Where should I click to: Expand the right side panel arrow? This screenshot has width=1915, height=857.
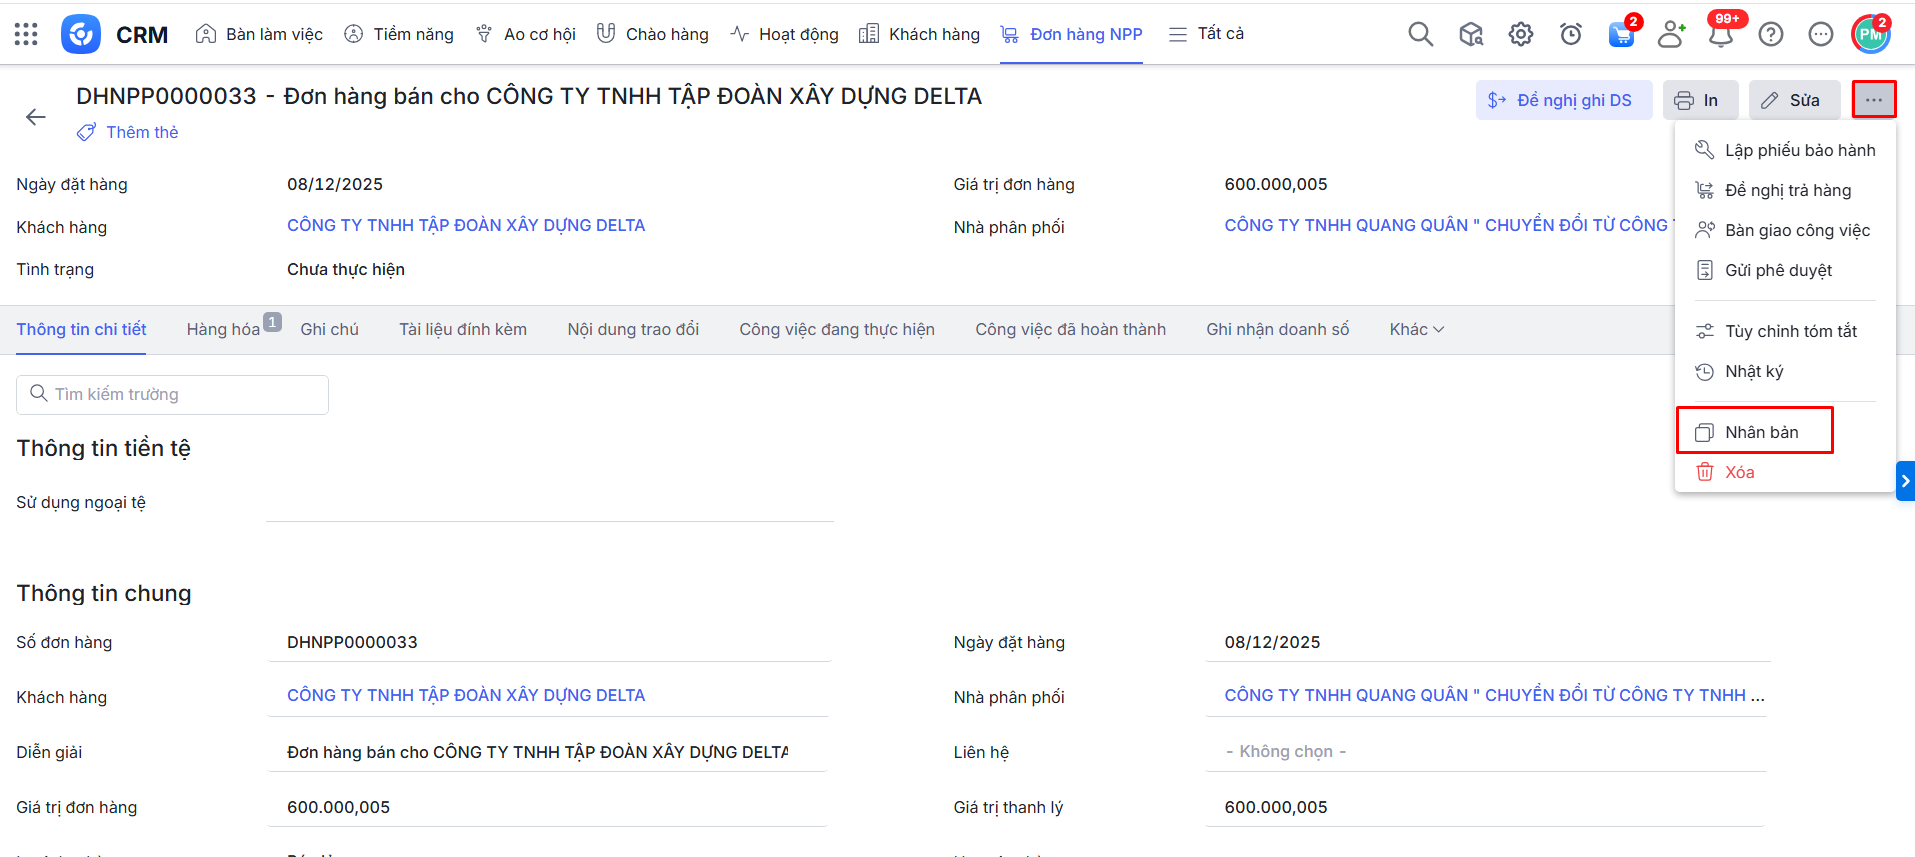point(1905,481)
